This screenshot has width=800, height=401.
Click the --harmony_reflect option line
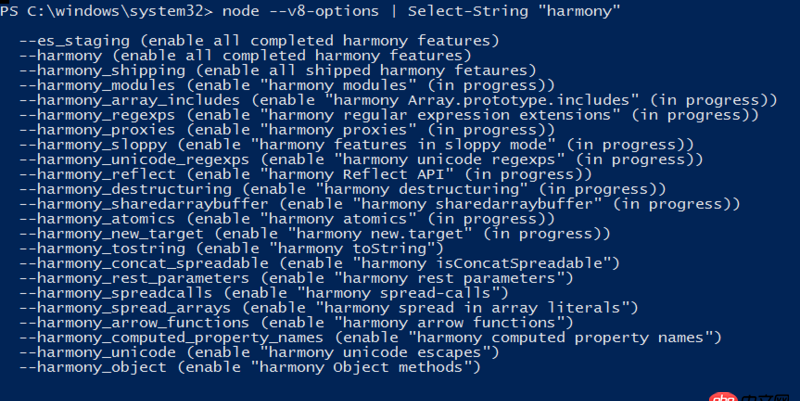click(306, 174)
